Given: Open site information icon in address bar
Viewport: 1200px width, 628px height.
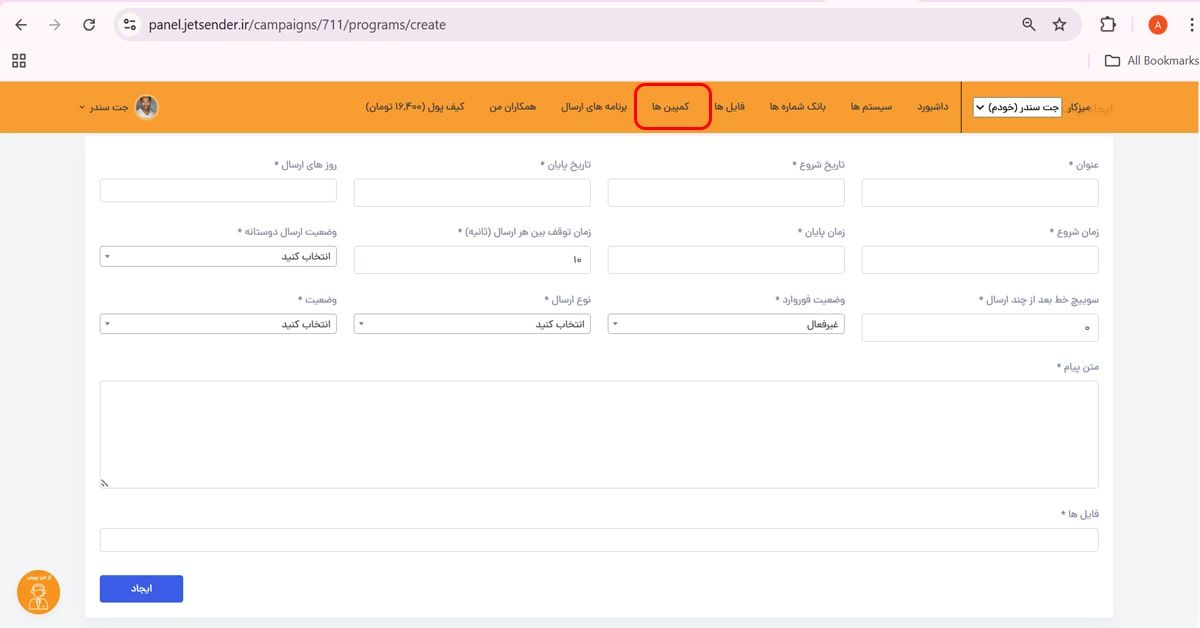Looking at the screenshot, I should (x=129, y=25).
